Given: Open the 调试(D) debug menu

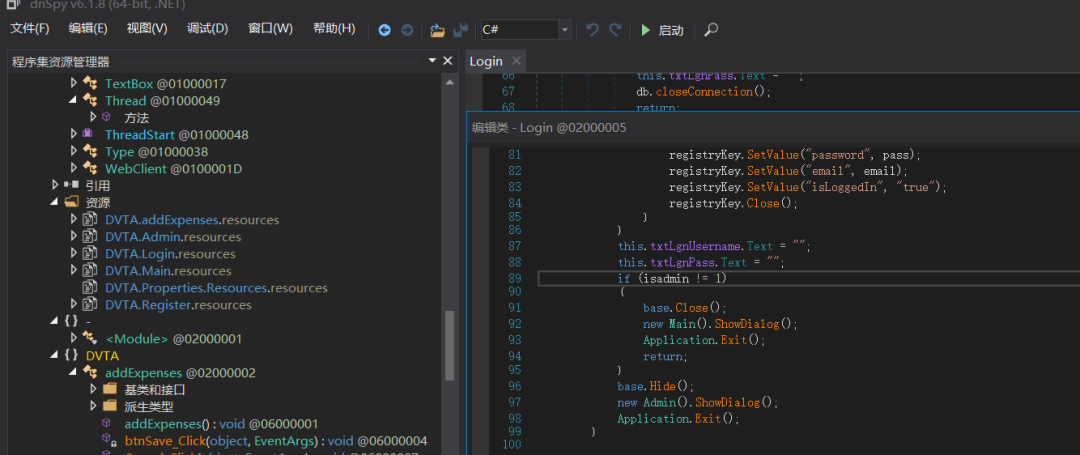Looking at the screenshot, I should coord(207,28).
